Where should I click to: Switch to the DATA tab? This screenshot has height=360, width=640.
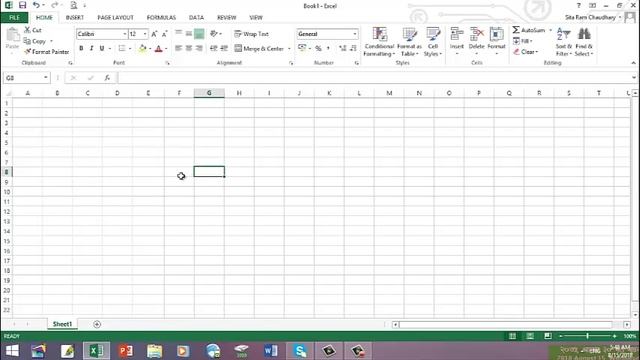click(196, 18)
